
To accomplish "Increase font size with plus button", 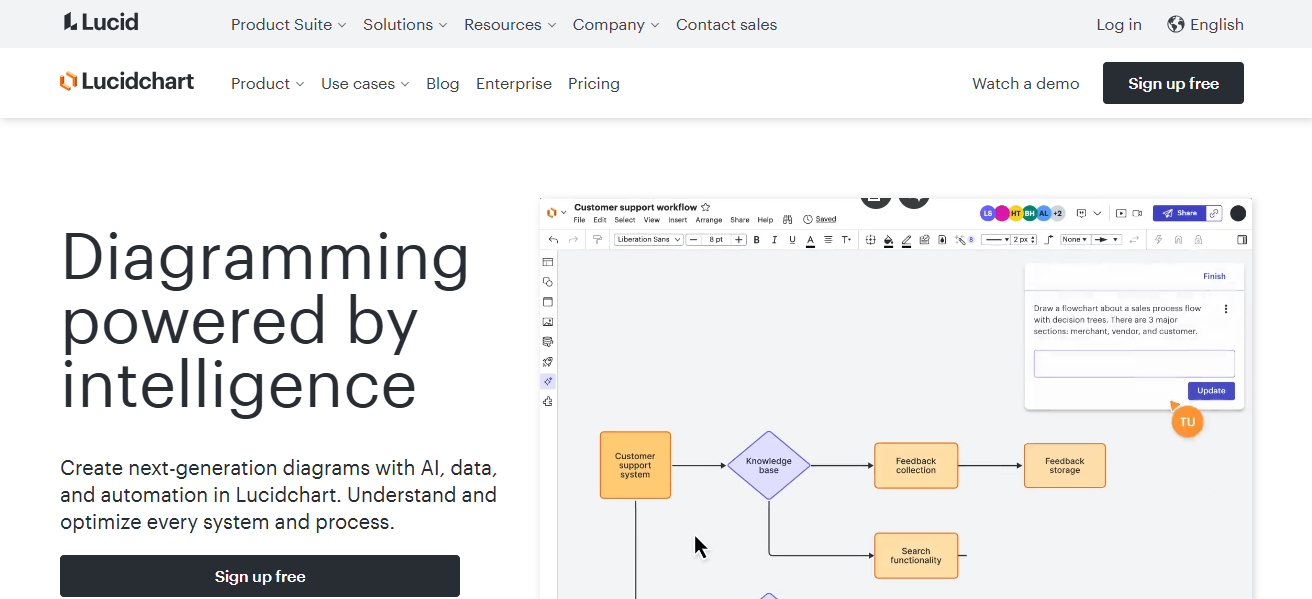I will (x=739, y=240).
